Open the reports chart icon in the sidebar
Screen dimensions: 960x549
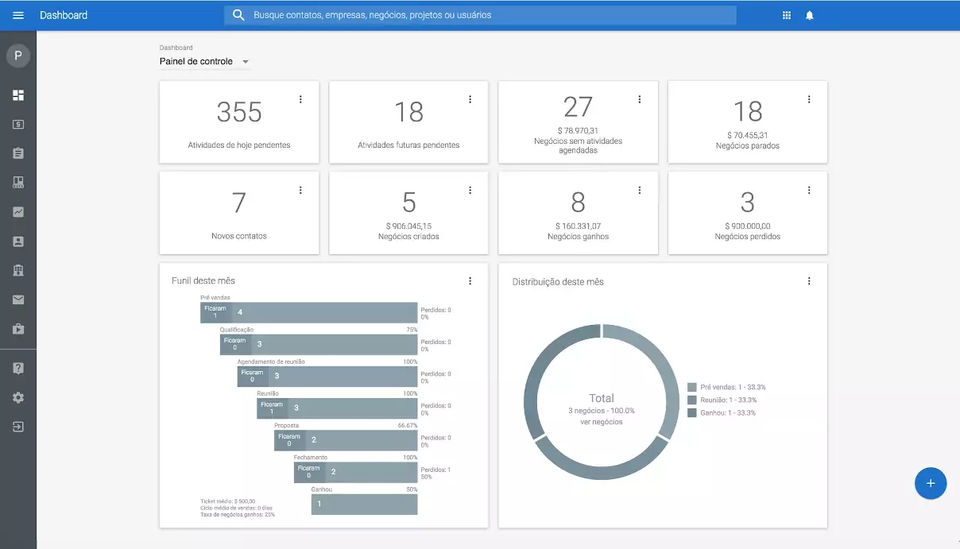[18, 212]
